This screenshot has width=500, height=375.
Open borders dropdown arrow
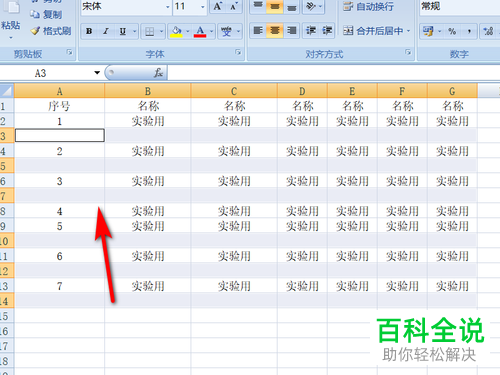[161, 31]
